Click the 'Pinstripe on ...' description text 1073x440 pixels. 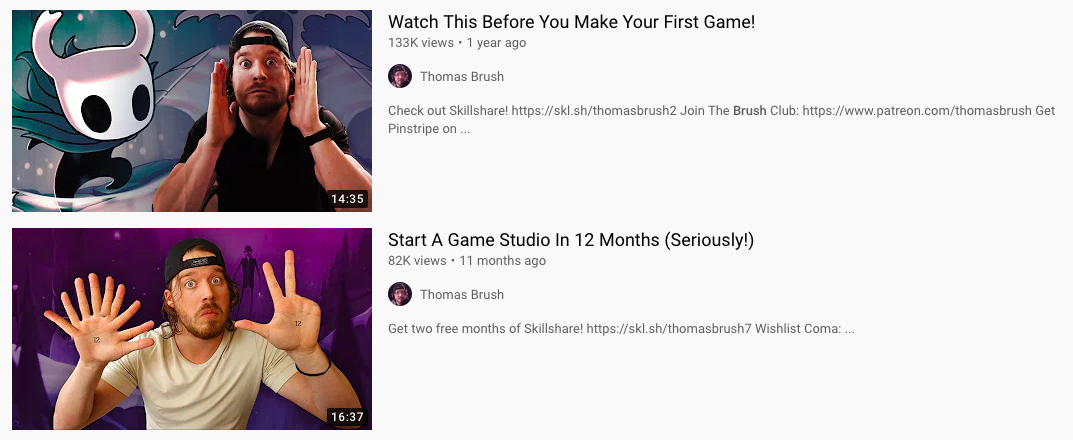(429, 128)
